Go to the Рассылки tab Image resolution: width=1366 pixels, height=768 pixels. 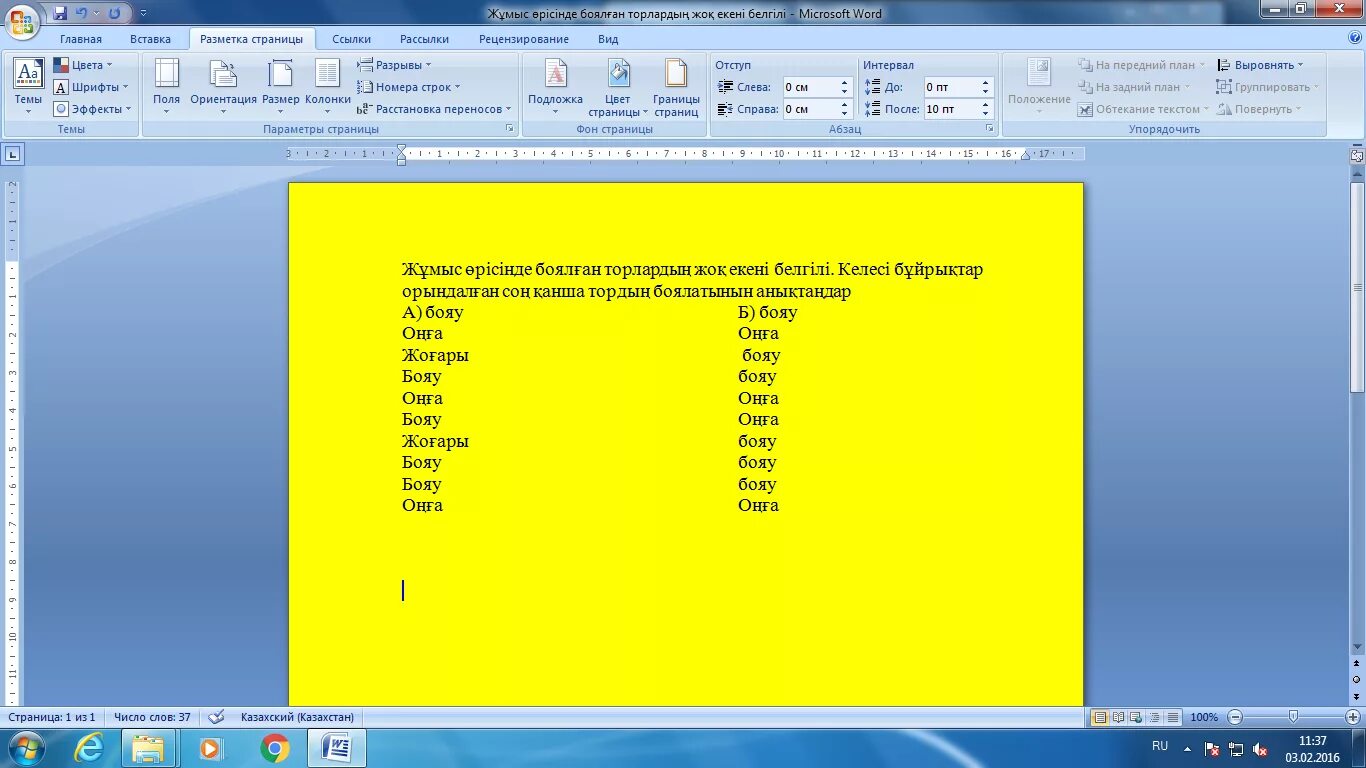[x=424, y=39]
